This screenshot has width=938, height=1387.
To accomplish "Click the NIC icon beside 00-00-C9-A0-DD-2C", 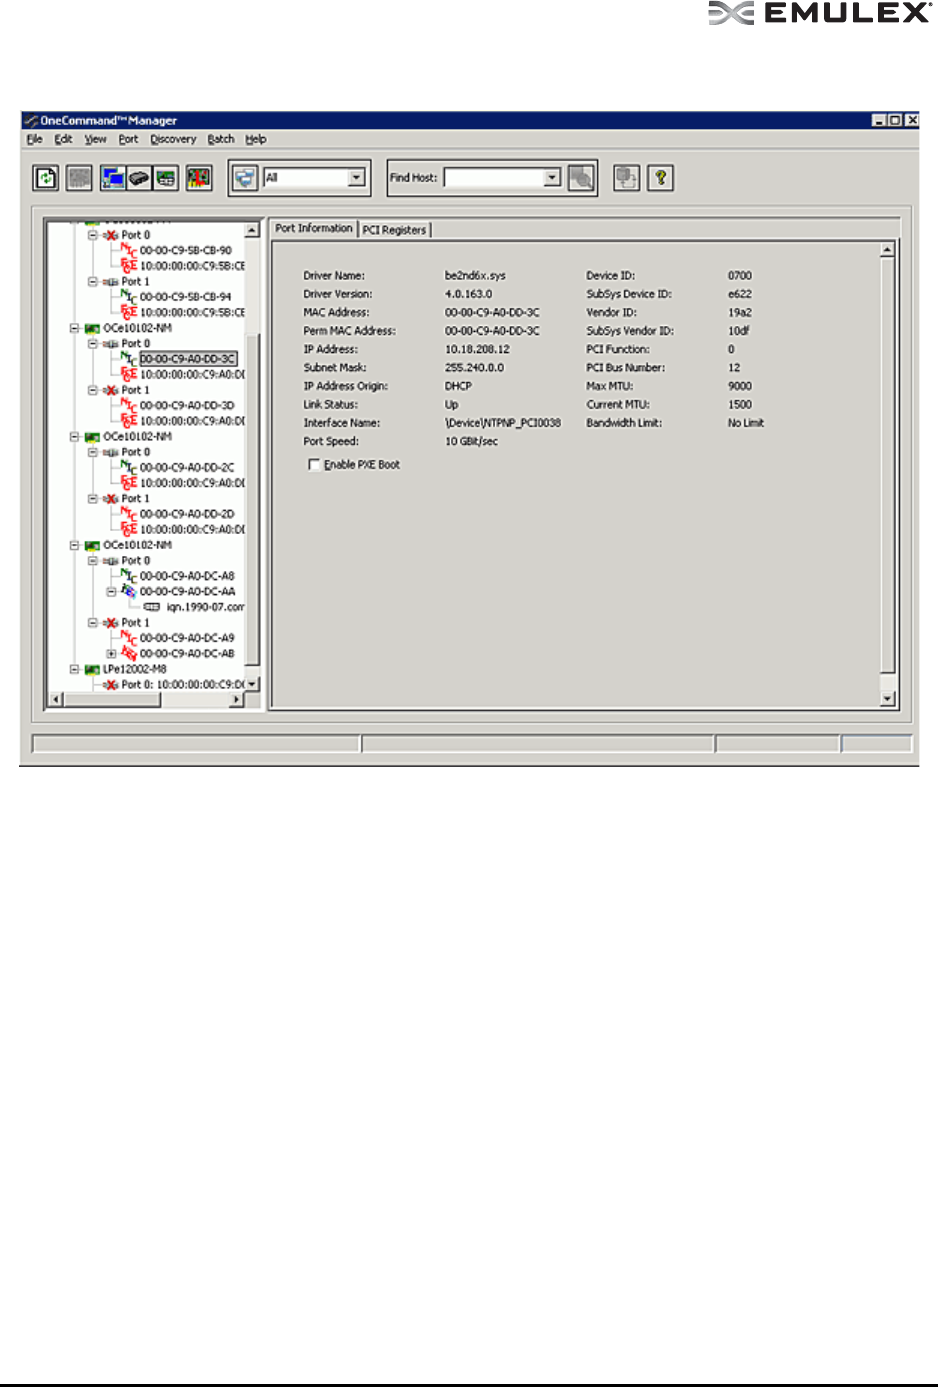I will pos(128,467).
